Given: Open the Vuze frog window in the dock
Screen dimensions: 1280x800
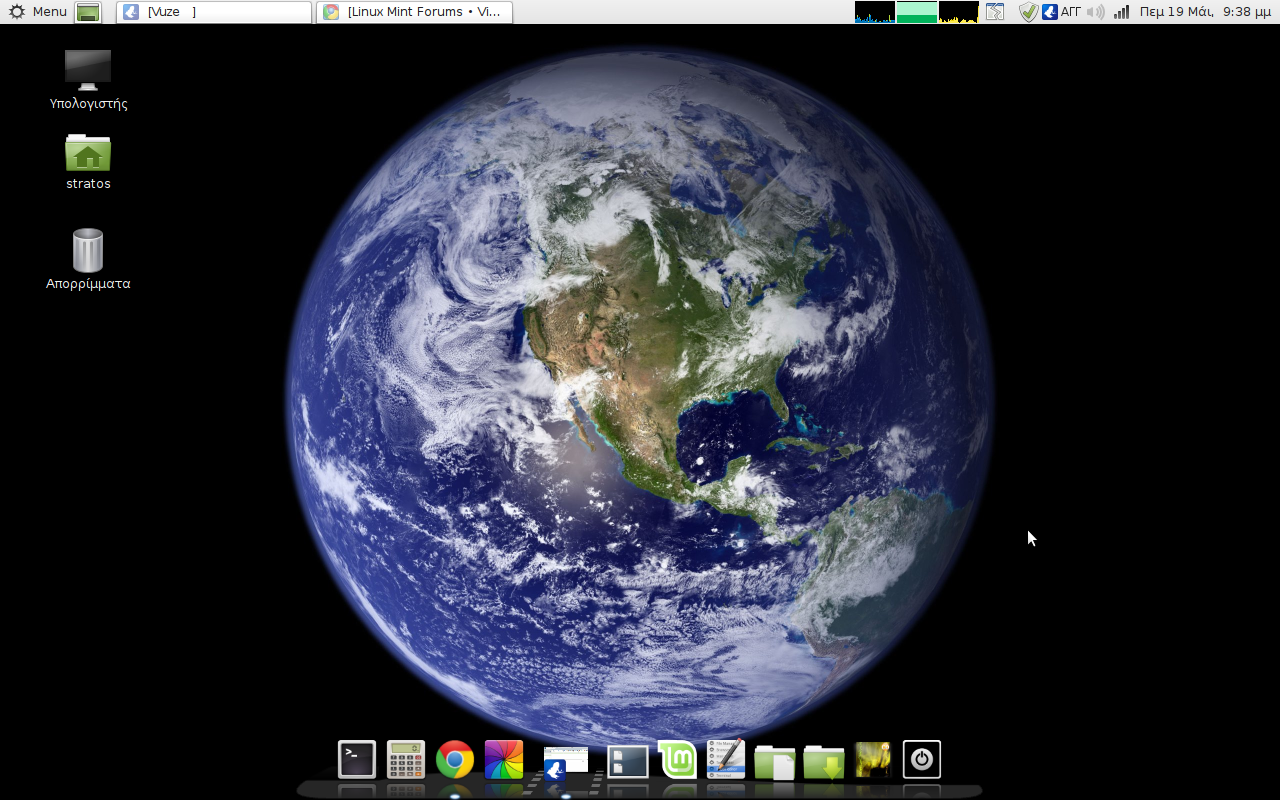Looking at the screenshot, I should 566,764.
